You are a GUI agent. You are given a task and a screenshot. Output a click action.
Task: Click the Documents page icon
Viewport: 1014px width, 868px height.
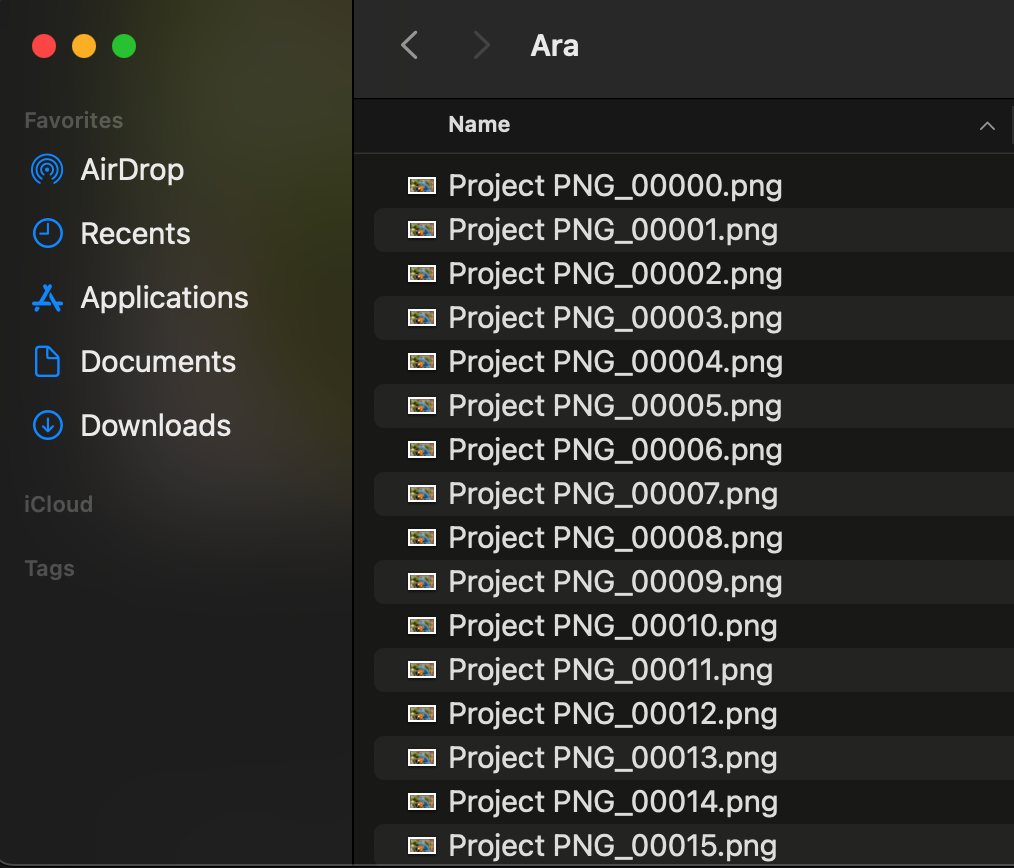[47, 362]
